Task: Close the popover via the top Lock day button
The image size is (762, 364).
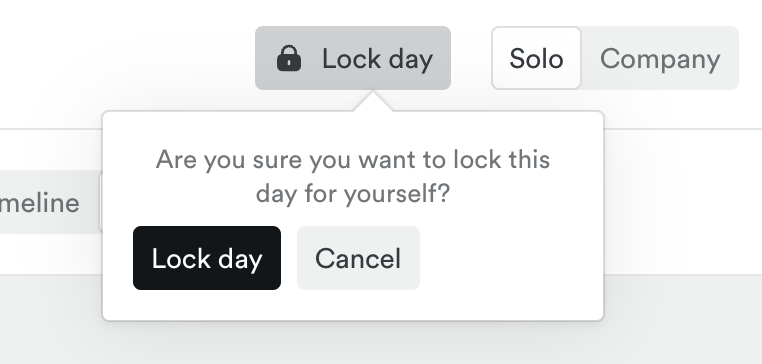Action: (353, 58)
